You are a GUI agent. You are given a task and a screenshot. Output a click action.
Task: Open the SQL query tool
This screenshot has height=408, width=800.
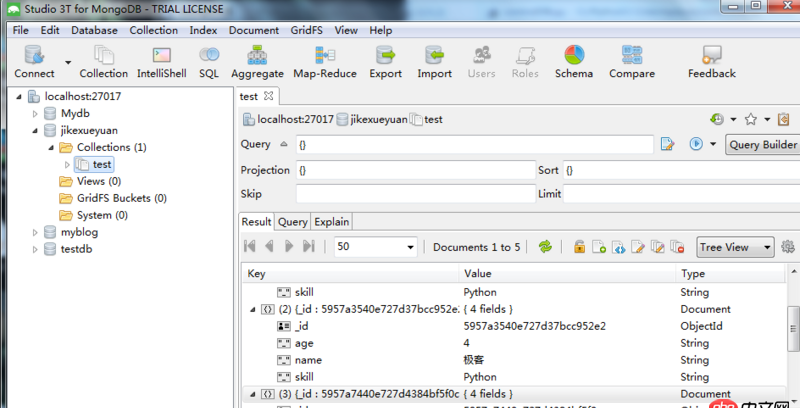[x=209, y=61]
